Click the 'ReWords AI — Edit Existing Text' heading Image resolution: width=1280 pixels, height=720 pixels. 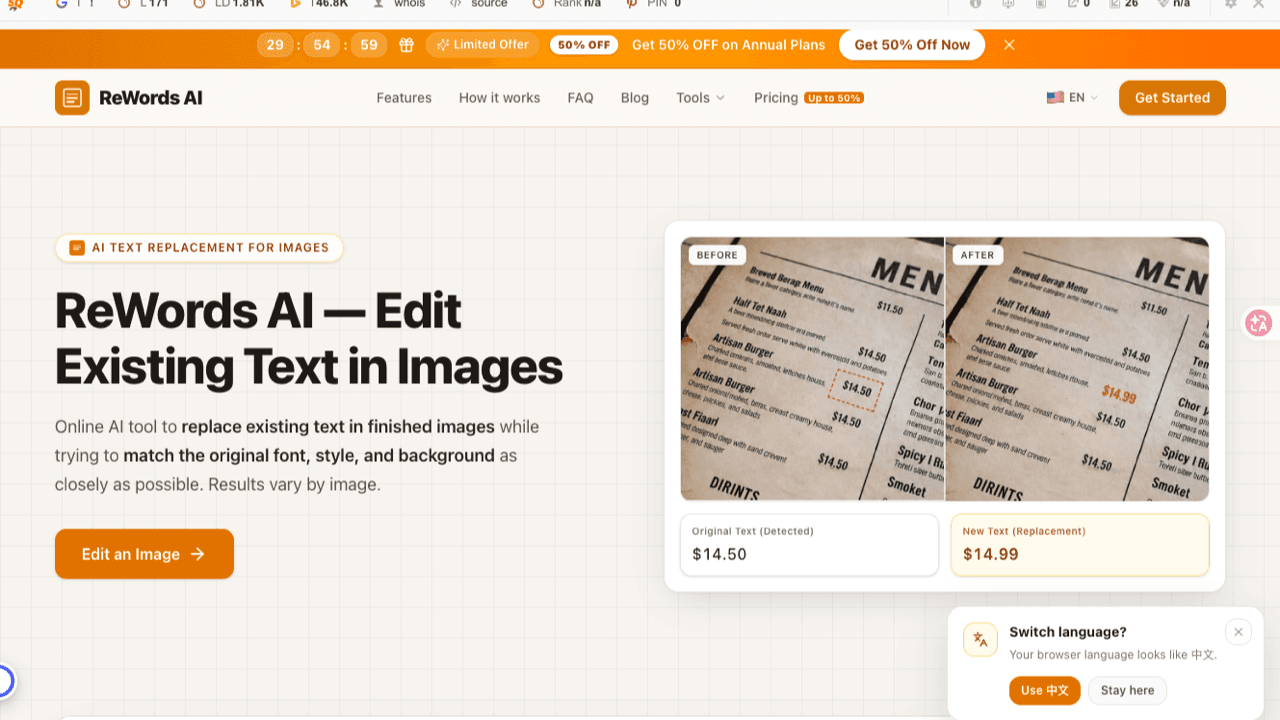tap(309, 339)
